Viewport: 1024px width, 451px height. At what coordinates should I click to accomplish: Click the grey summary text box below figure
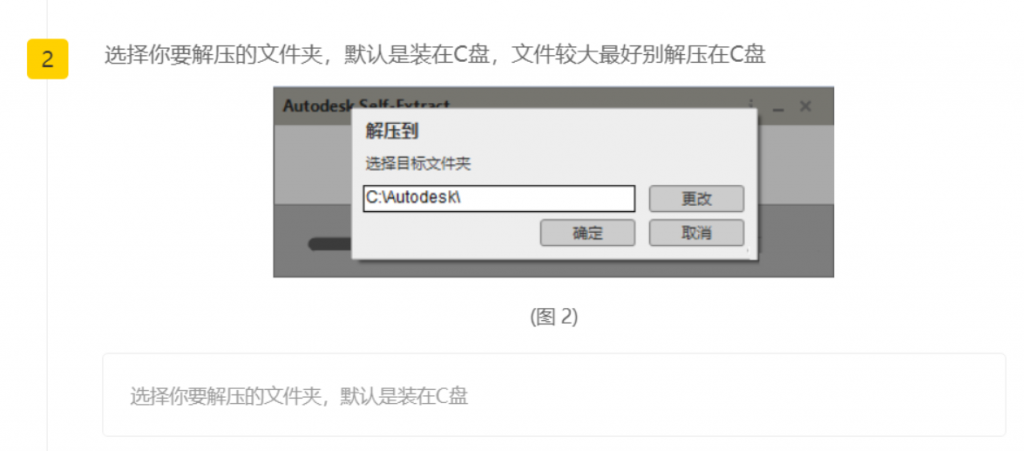554,395
